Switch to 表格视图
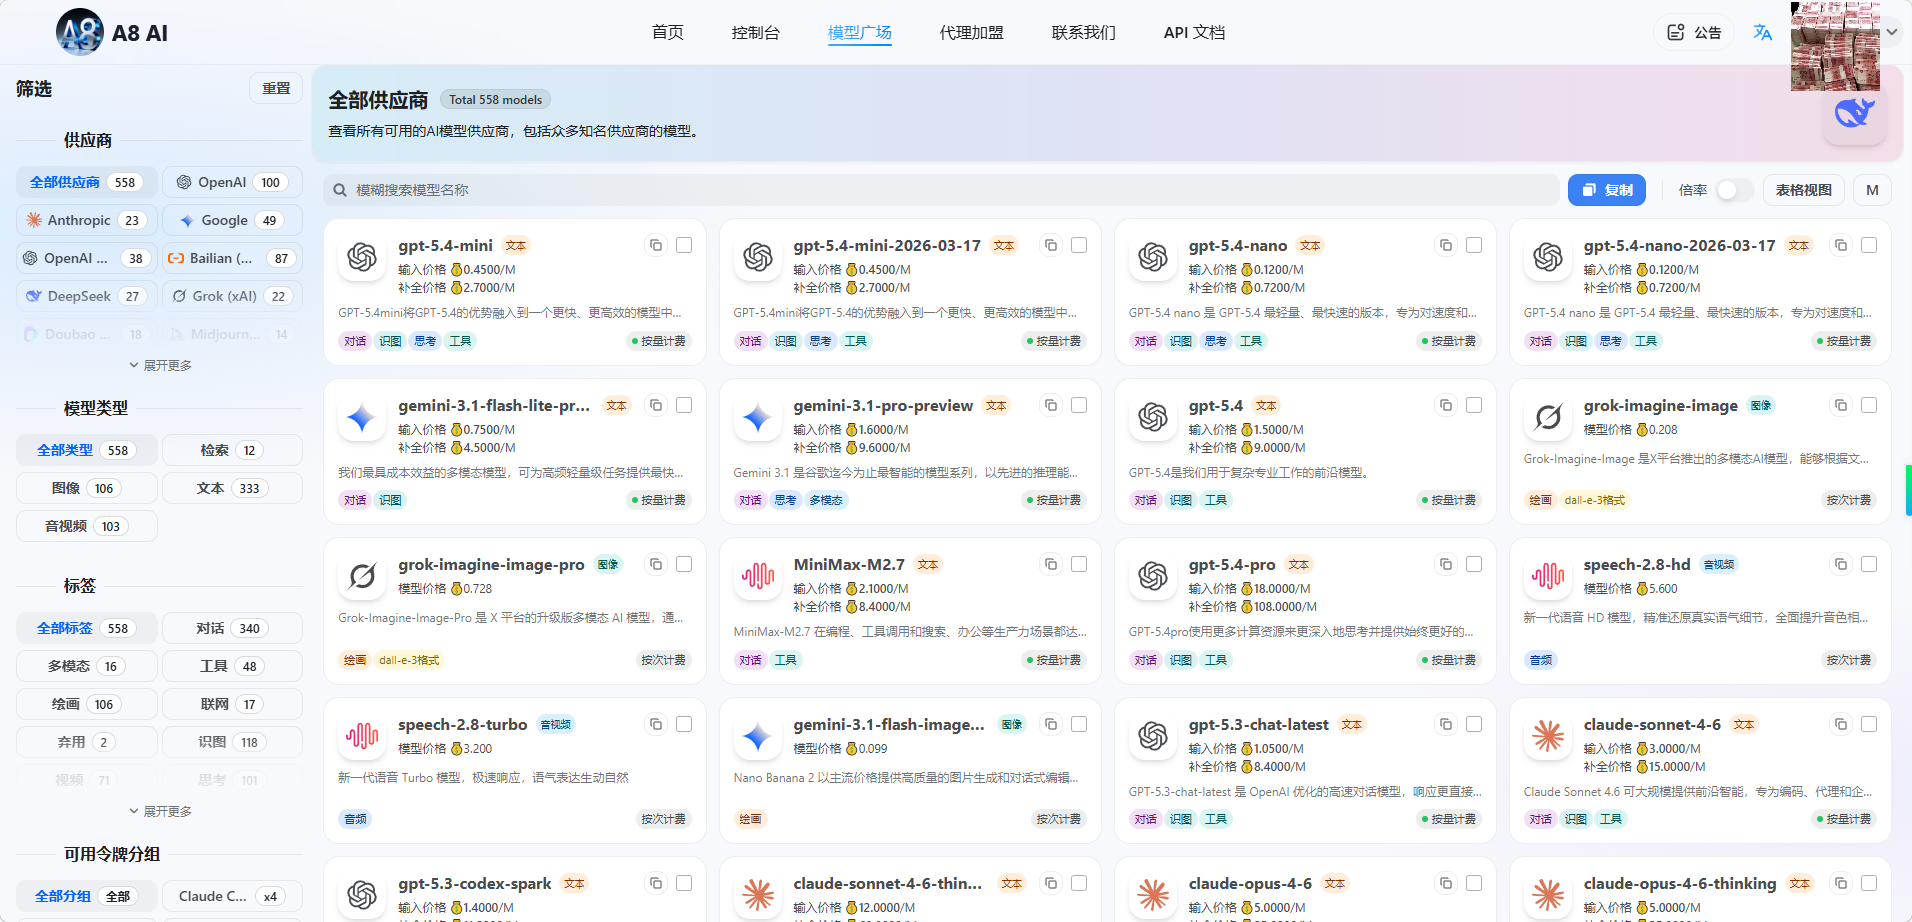The image size is (1912, 922). [1804, 190]
